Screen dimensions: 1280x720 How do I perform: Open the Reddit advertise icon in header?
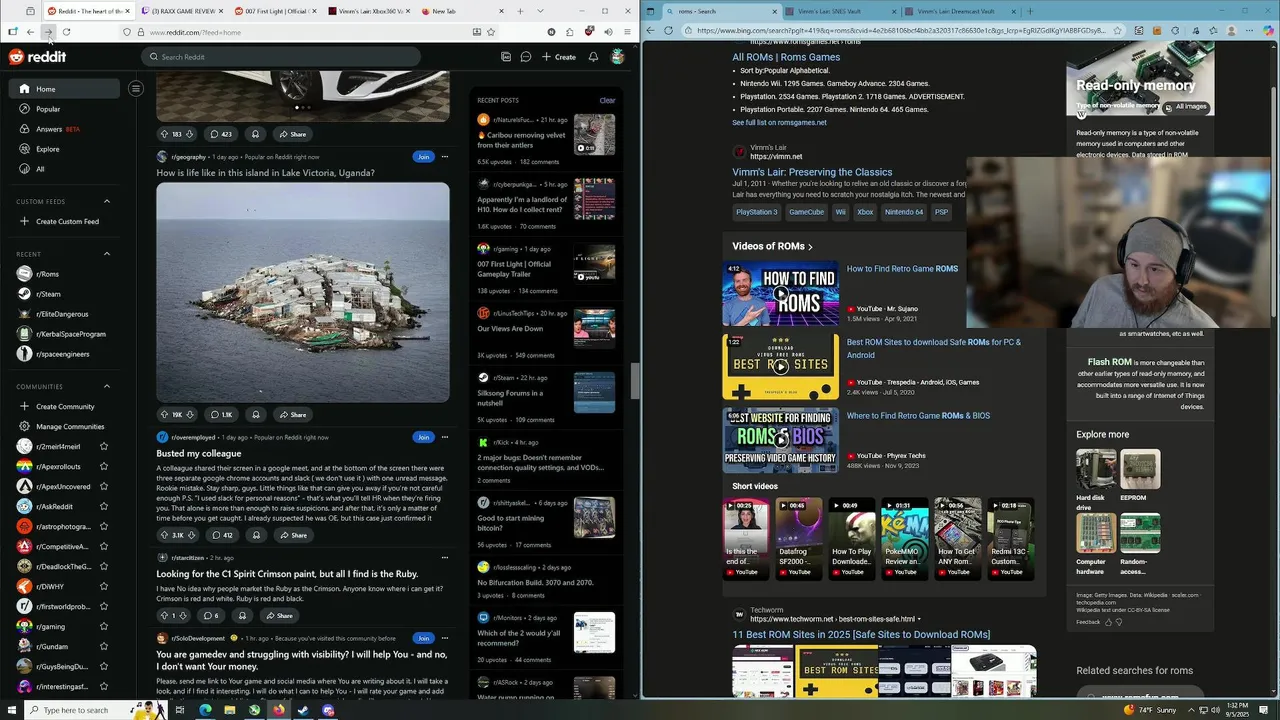(506, 57)
